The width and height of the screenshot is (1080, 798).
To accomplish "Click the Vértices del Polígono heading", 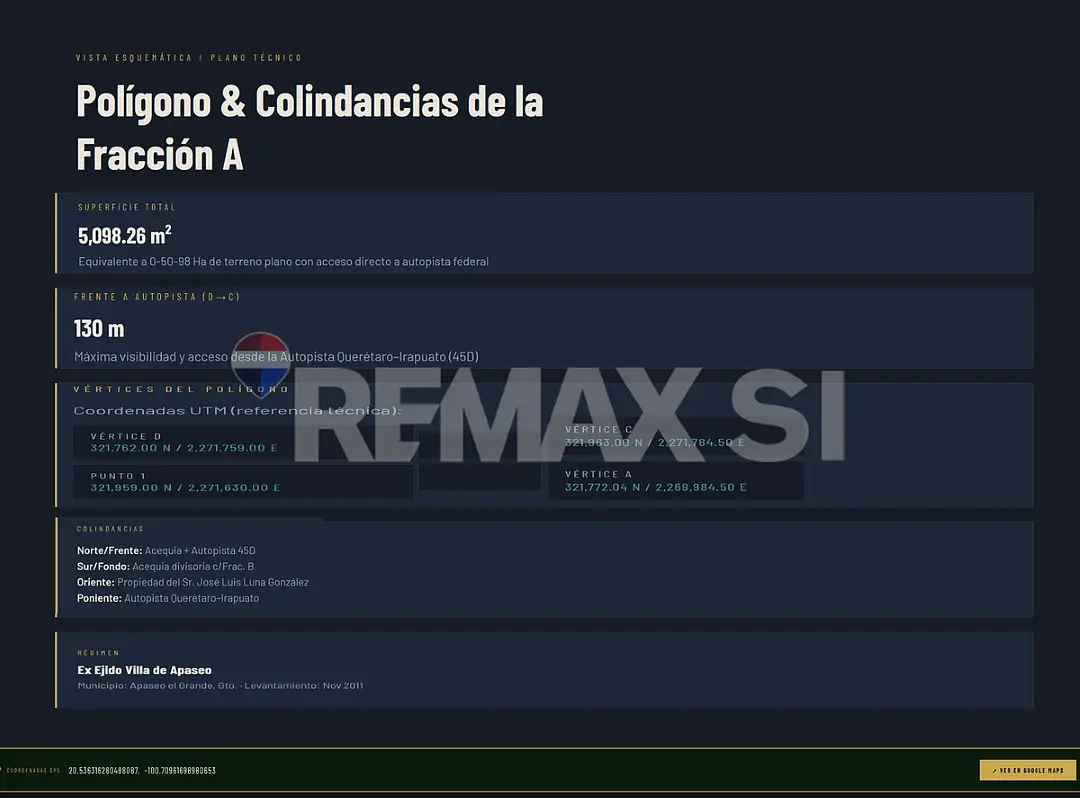I will 182,389.
